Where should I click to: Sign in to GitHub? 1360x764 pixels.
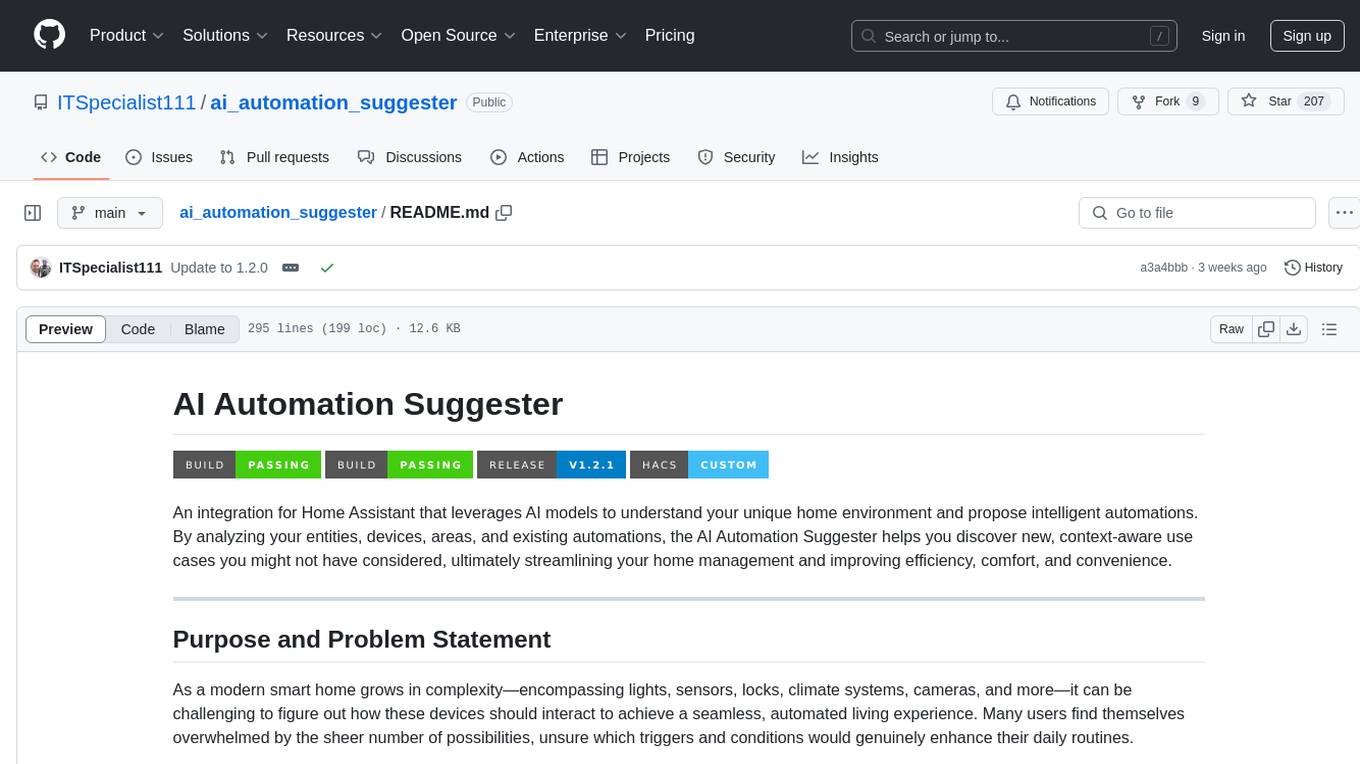[x=1223, y=36]
